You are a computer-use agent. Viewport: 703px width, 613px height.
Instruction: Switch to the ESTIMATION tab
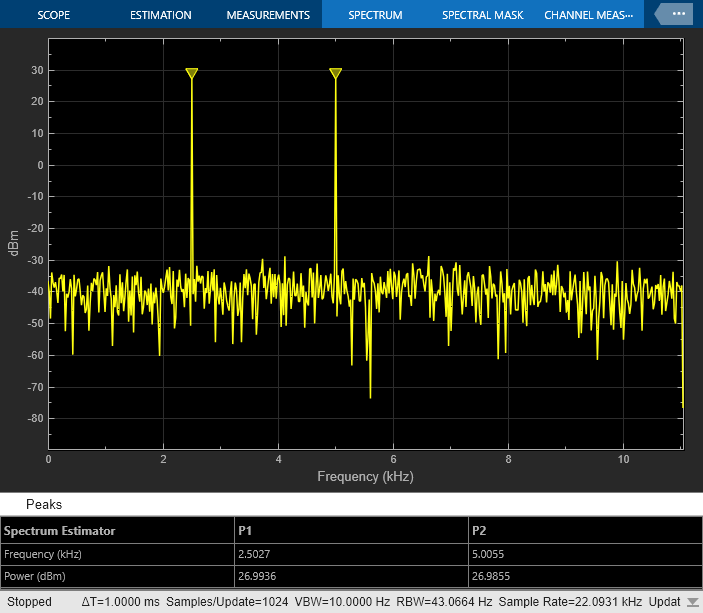pos(161,15)
